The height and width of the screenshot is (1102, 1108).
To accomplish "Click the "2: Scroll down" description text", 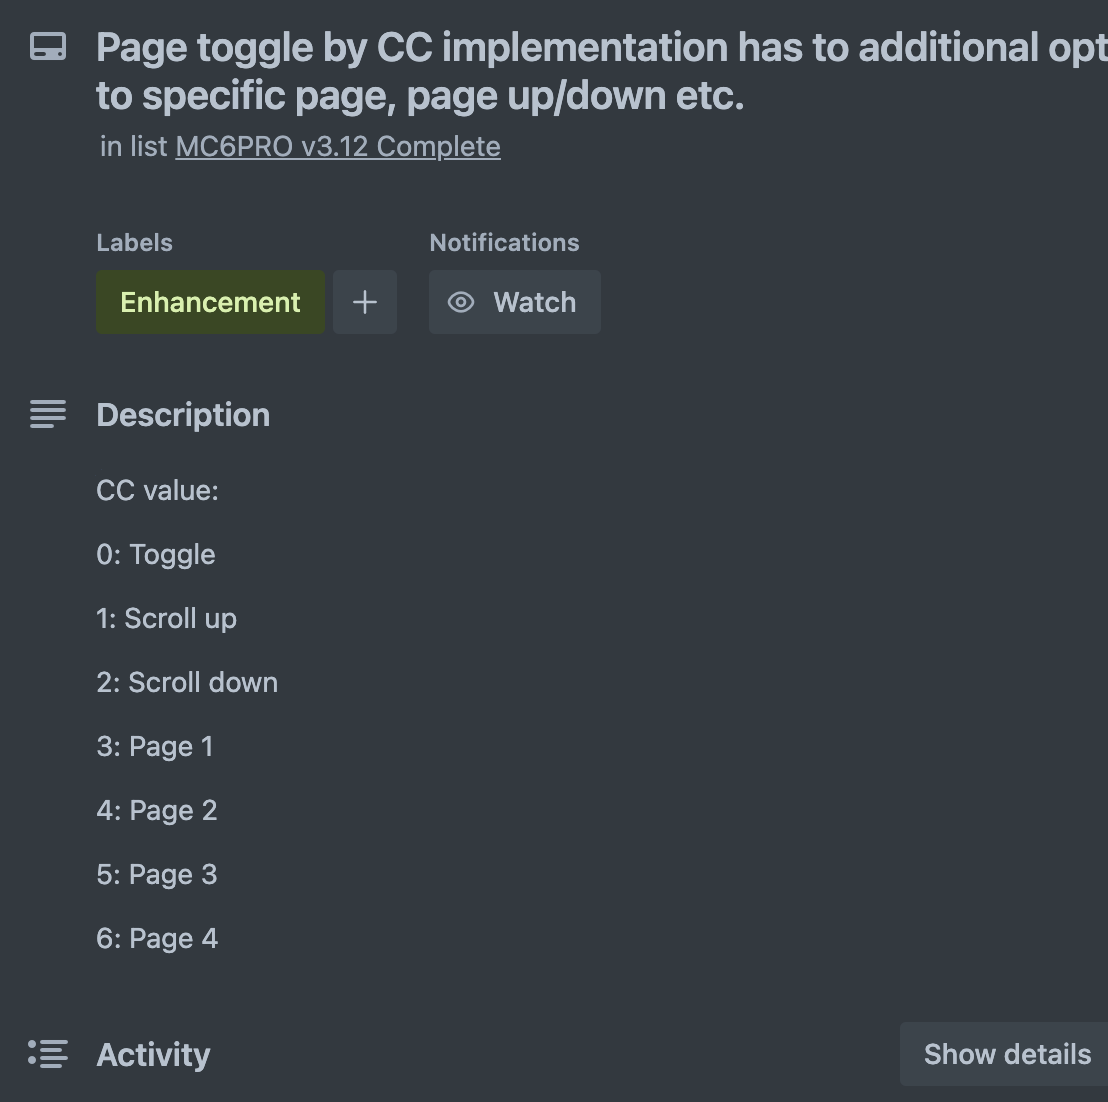I will [187, 682].
